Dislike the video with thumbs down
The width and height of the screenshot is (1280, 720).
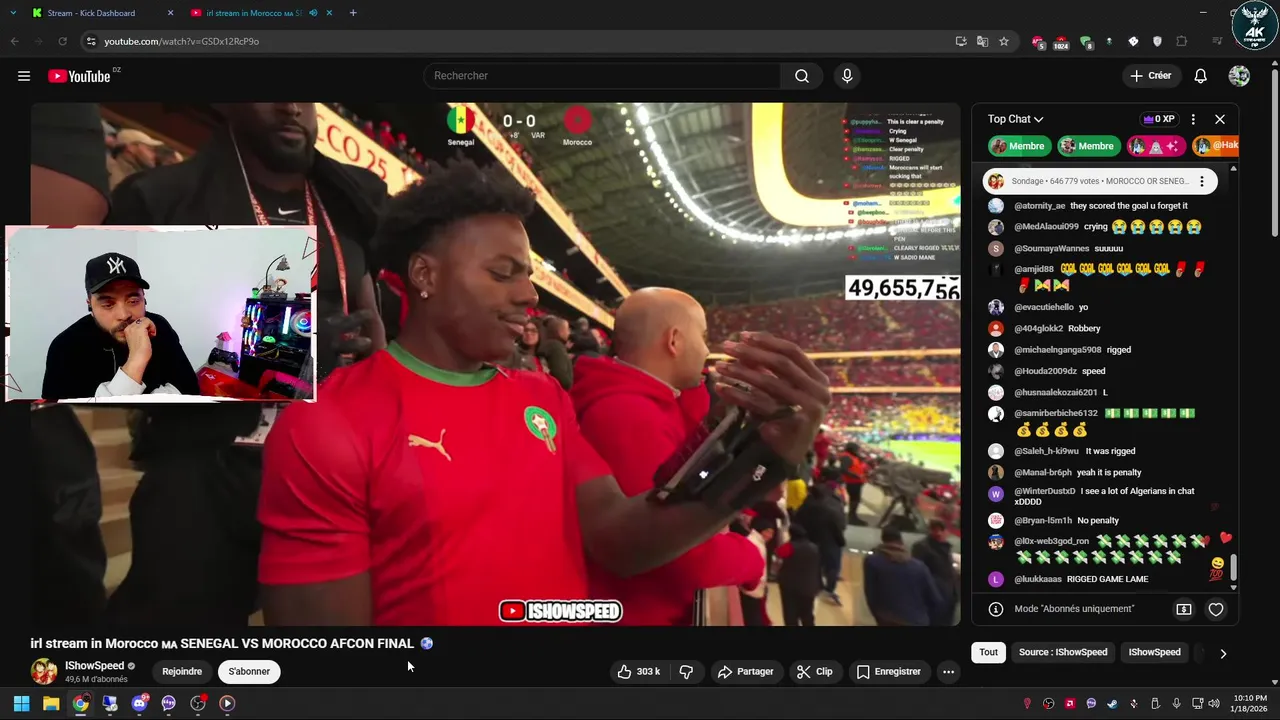pyautogui.click(x=686, y=672)
